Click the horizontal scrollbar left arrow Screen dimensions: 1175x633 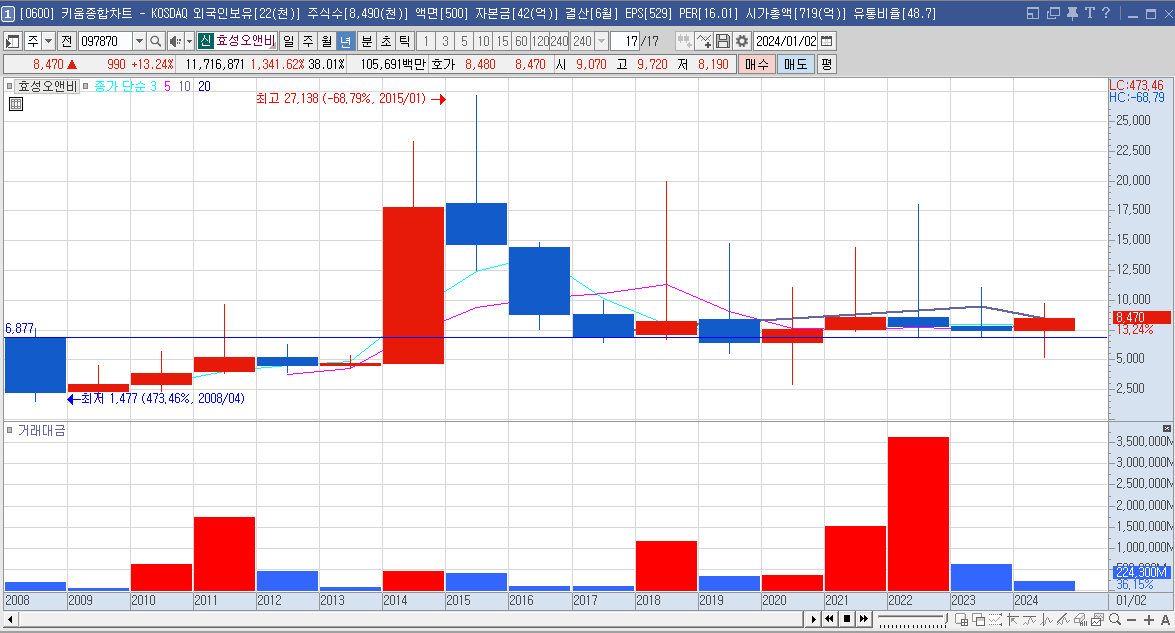click(x=10, y=620)
